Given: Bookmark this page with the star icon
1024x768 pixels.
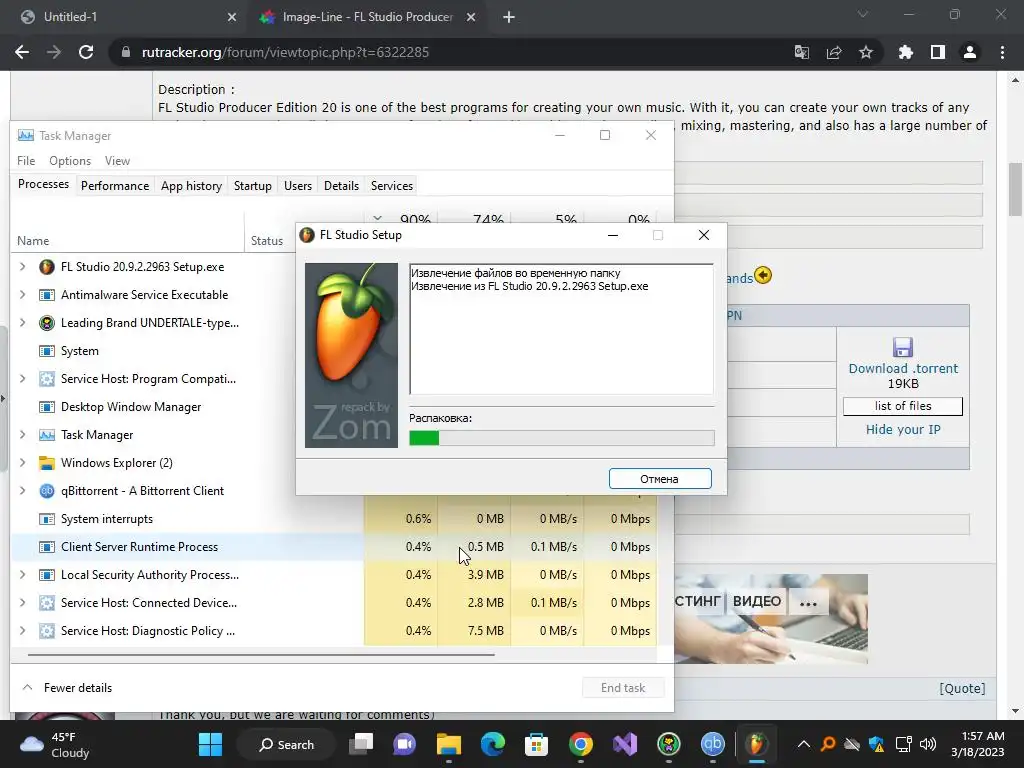Looking at the screenshot, I should pyautogui.click(x=866, y=52).
